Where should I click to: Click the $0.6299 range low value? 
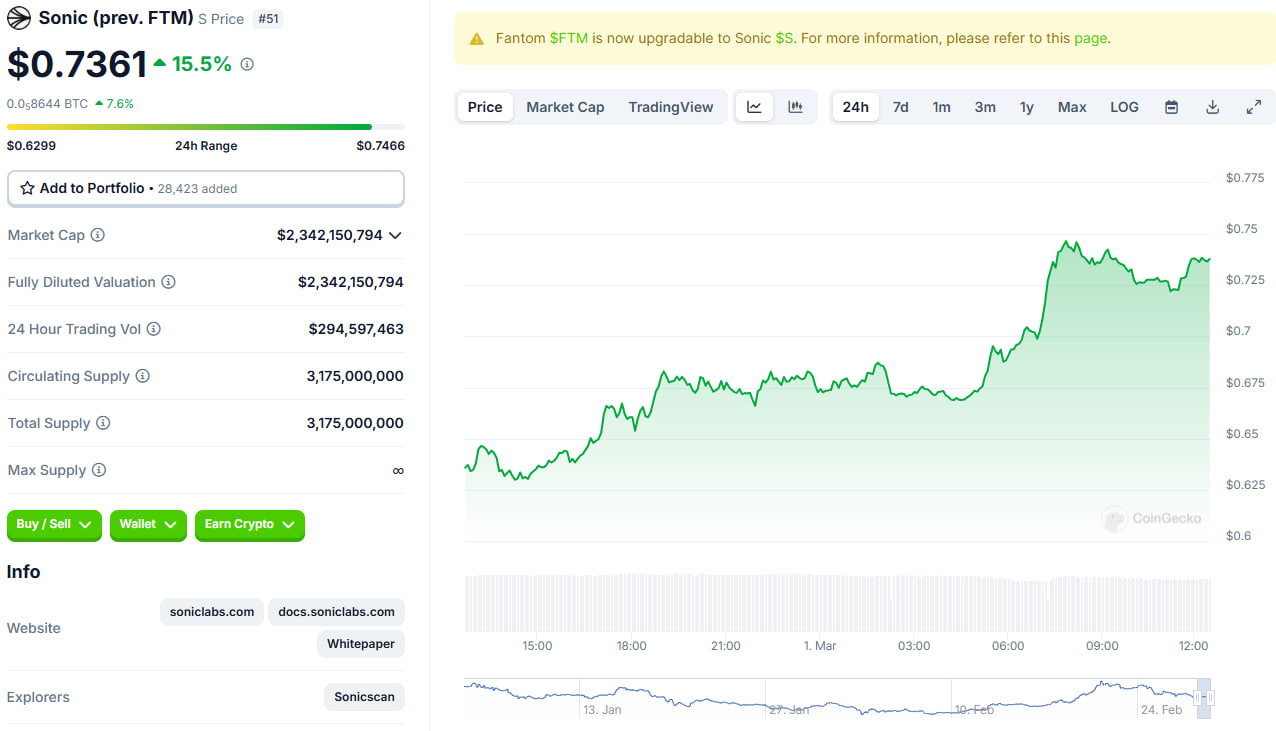[31, 146]
